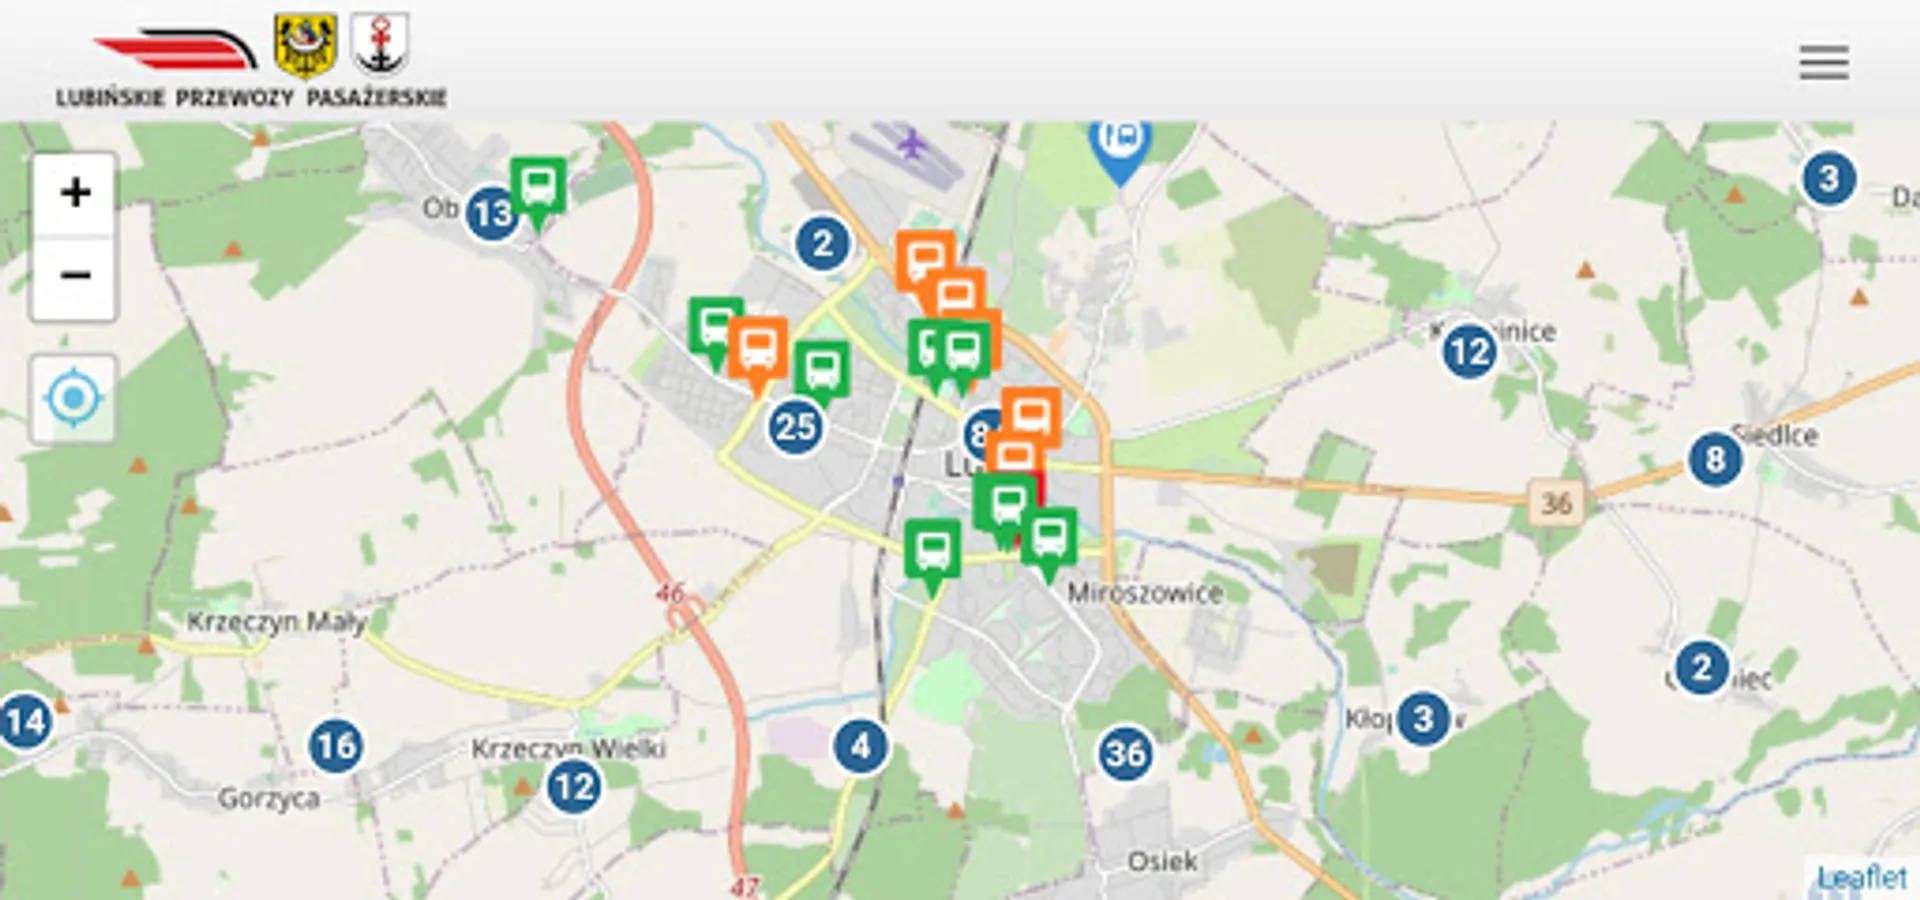1920x900 pixels.
Task: Open the hamburger menu
Action: pos(1823,62)
